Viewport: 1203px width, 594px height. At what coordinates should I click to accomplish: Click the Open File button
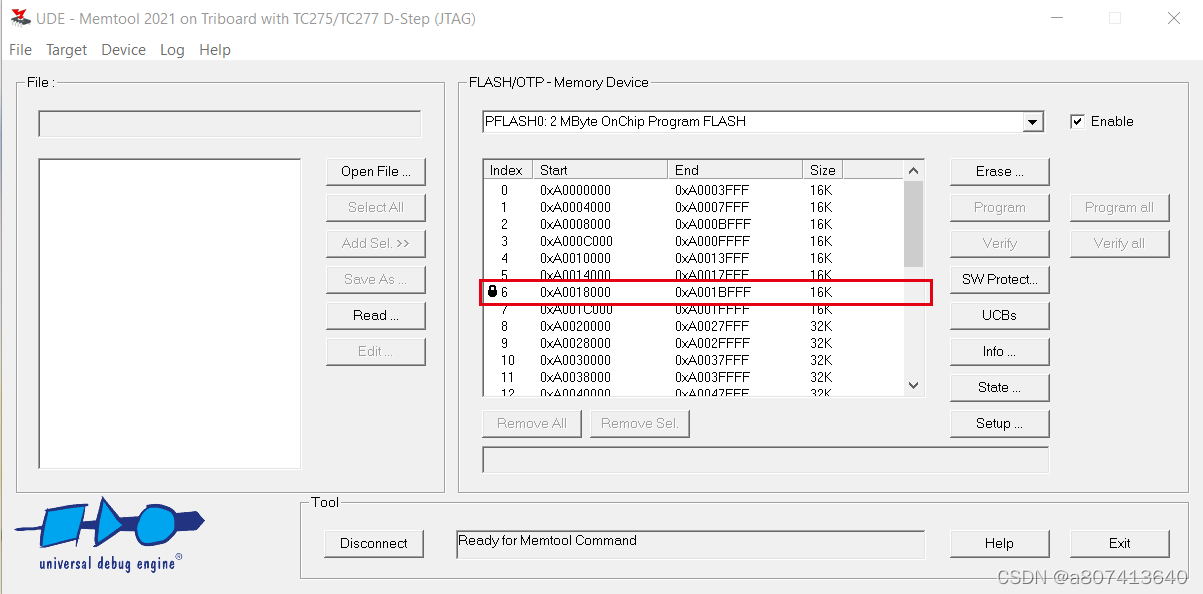click(376, 171)
